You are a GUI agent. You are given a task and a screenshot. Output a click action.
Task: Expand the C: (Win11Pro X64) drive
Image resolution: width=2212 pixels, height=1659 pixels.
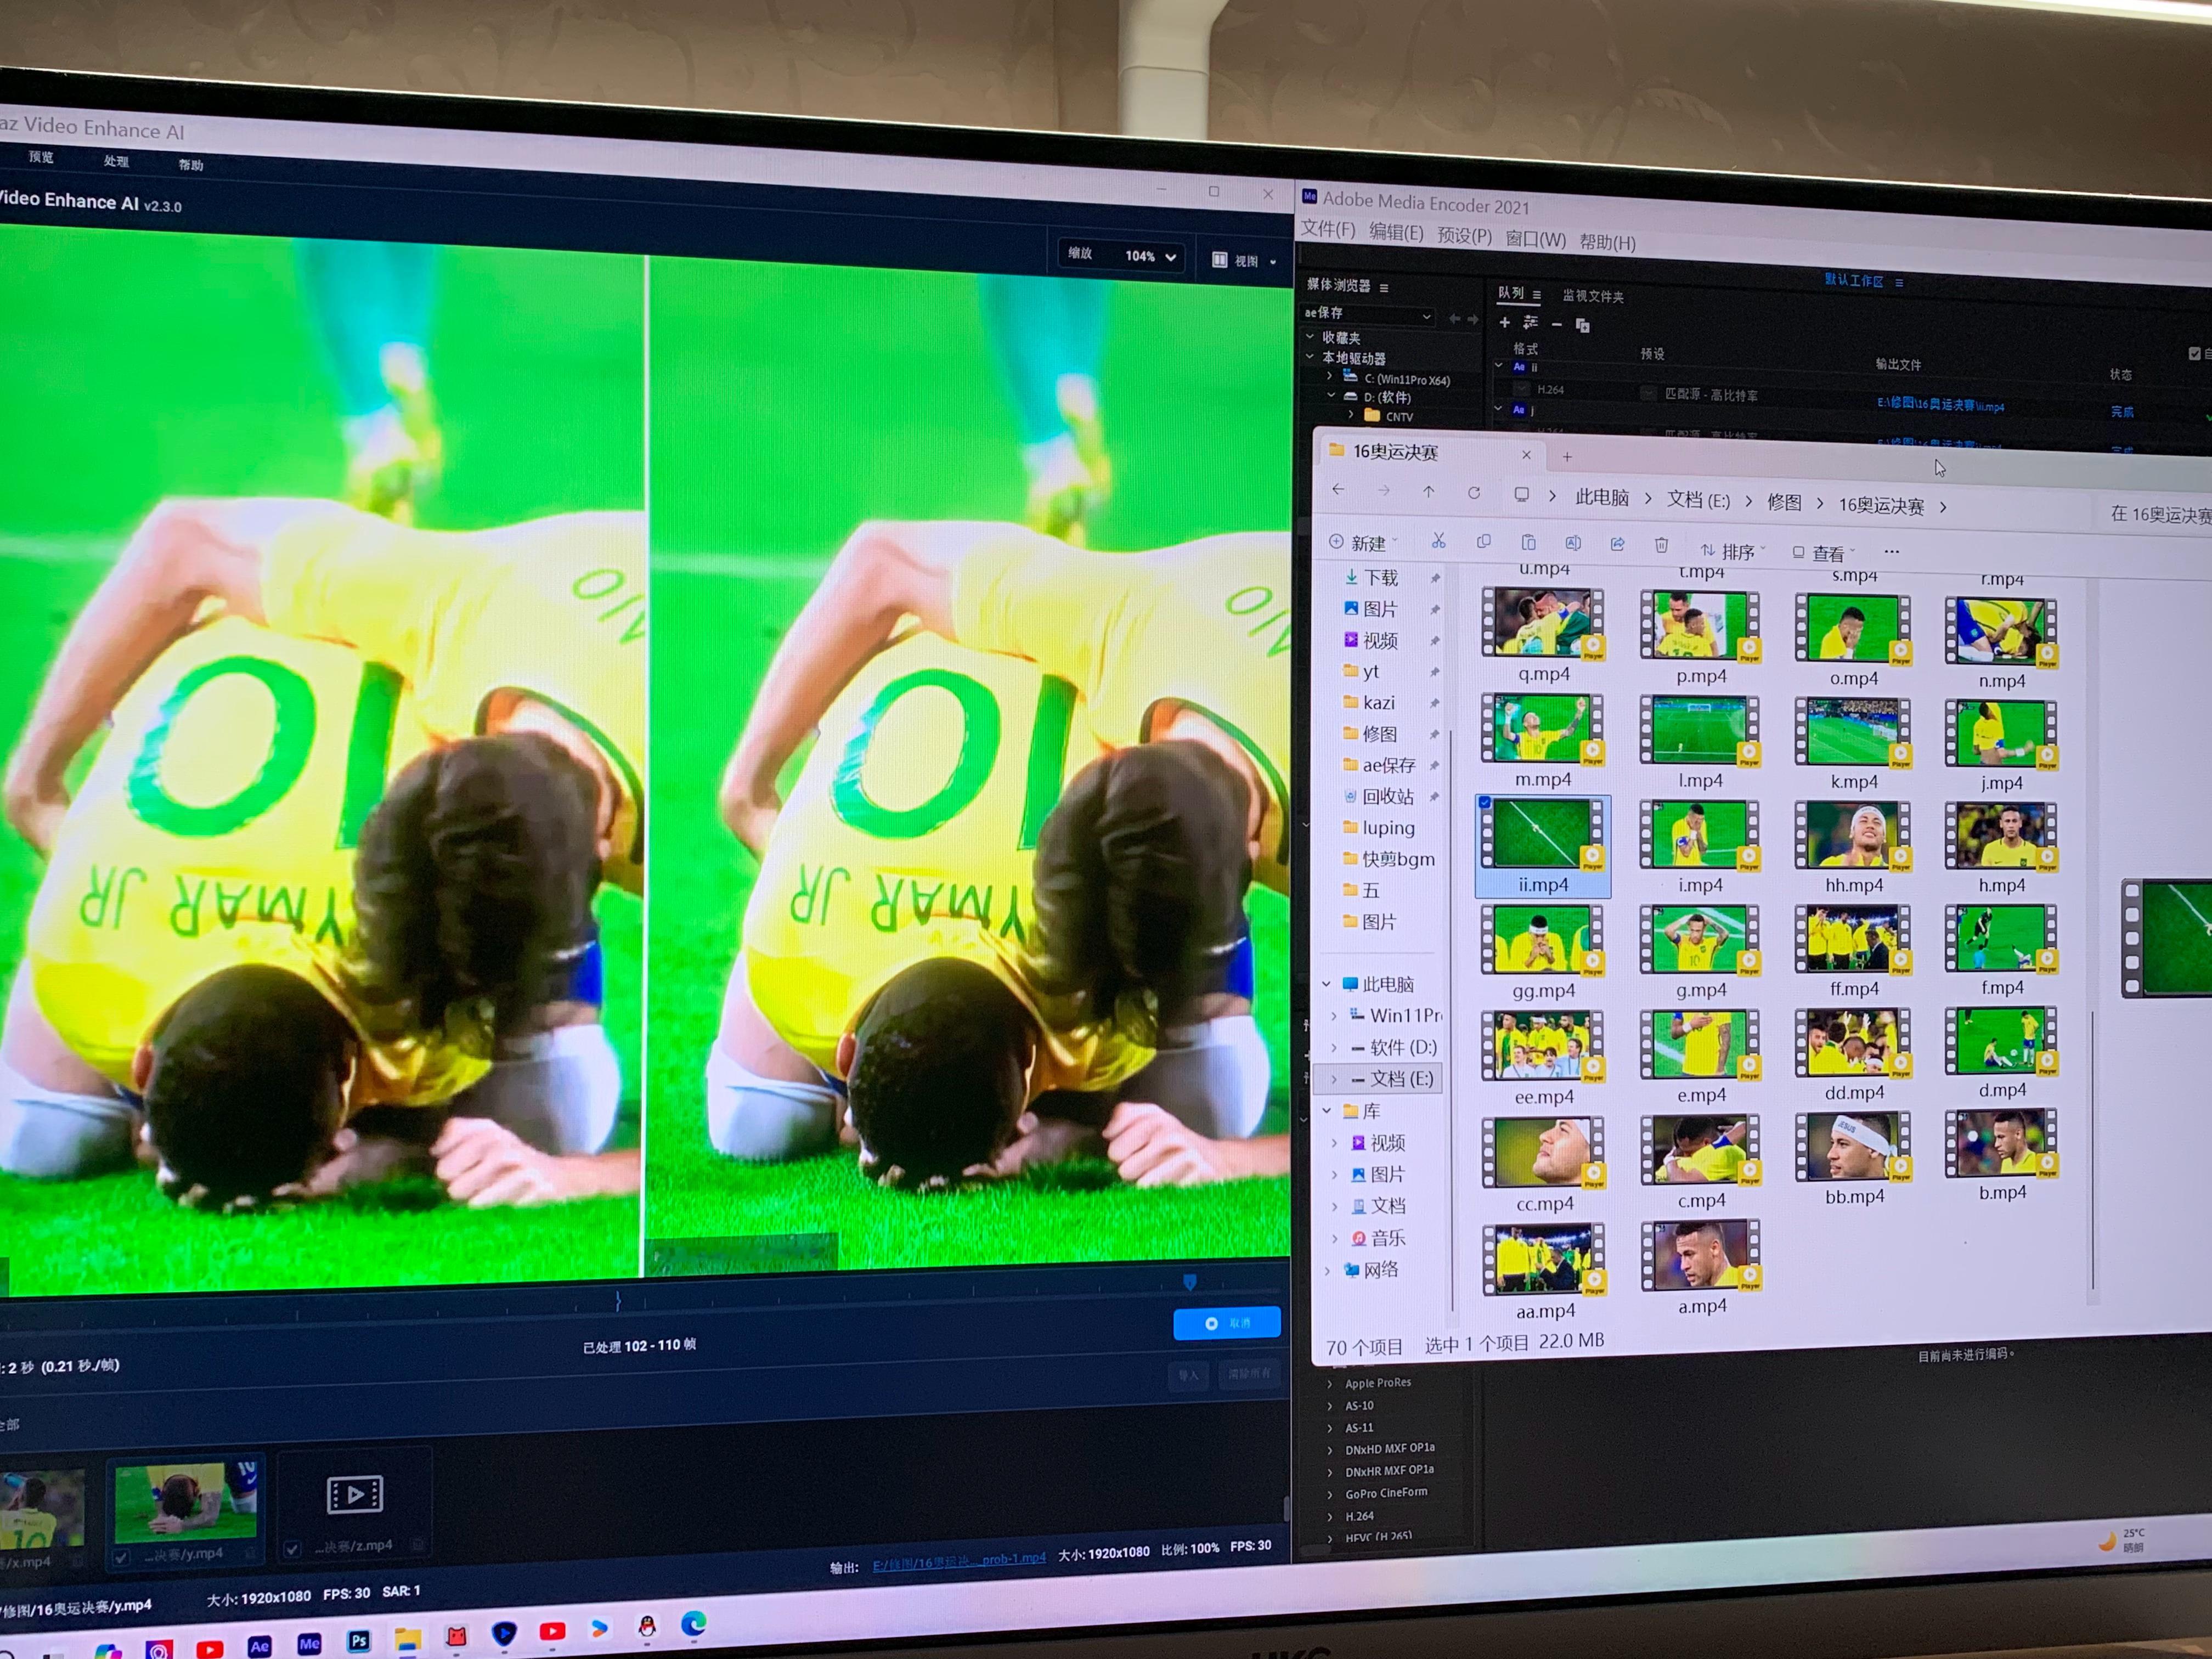pyautogui.click(x=1330, y=376)
